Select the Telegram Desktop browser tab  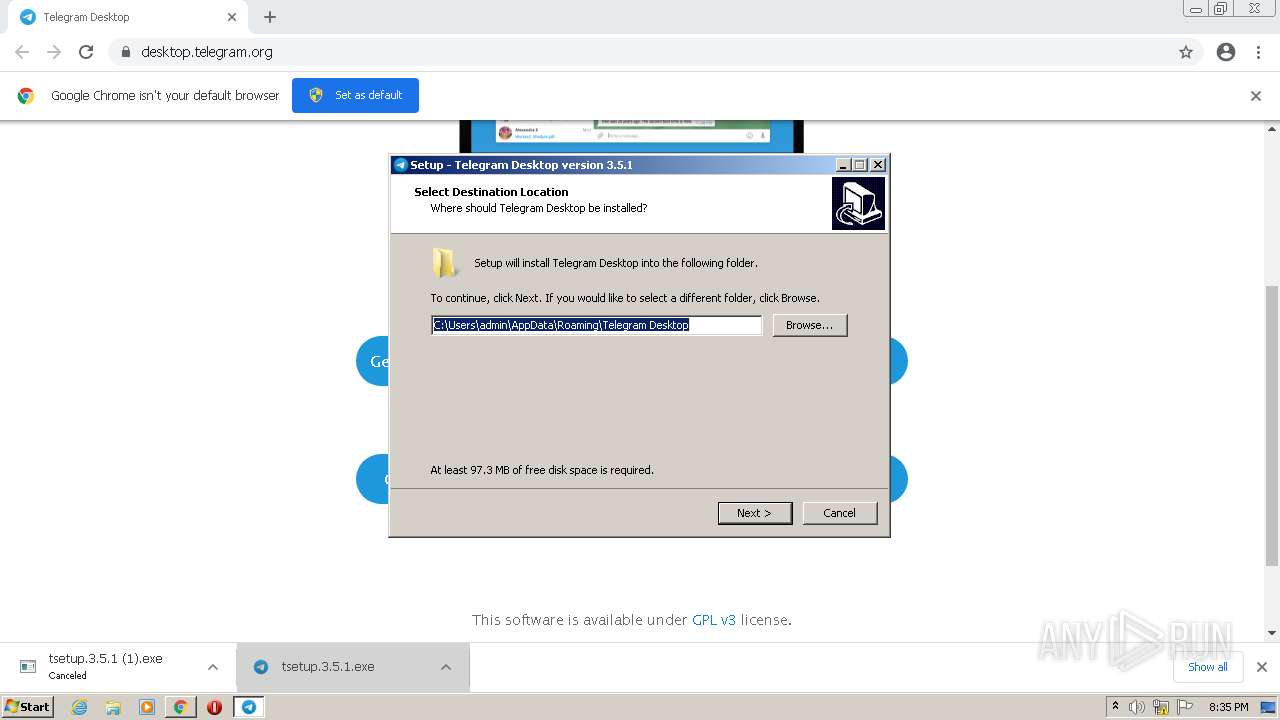pyautogui.click(x=128, y=17)
